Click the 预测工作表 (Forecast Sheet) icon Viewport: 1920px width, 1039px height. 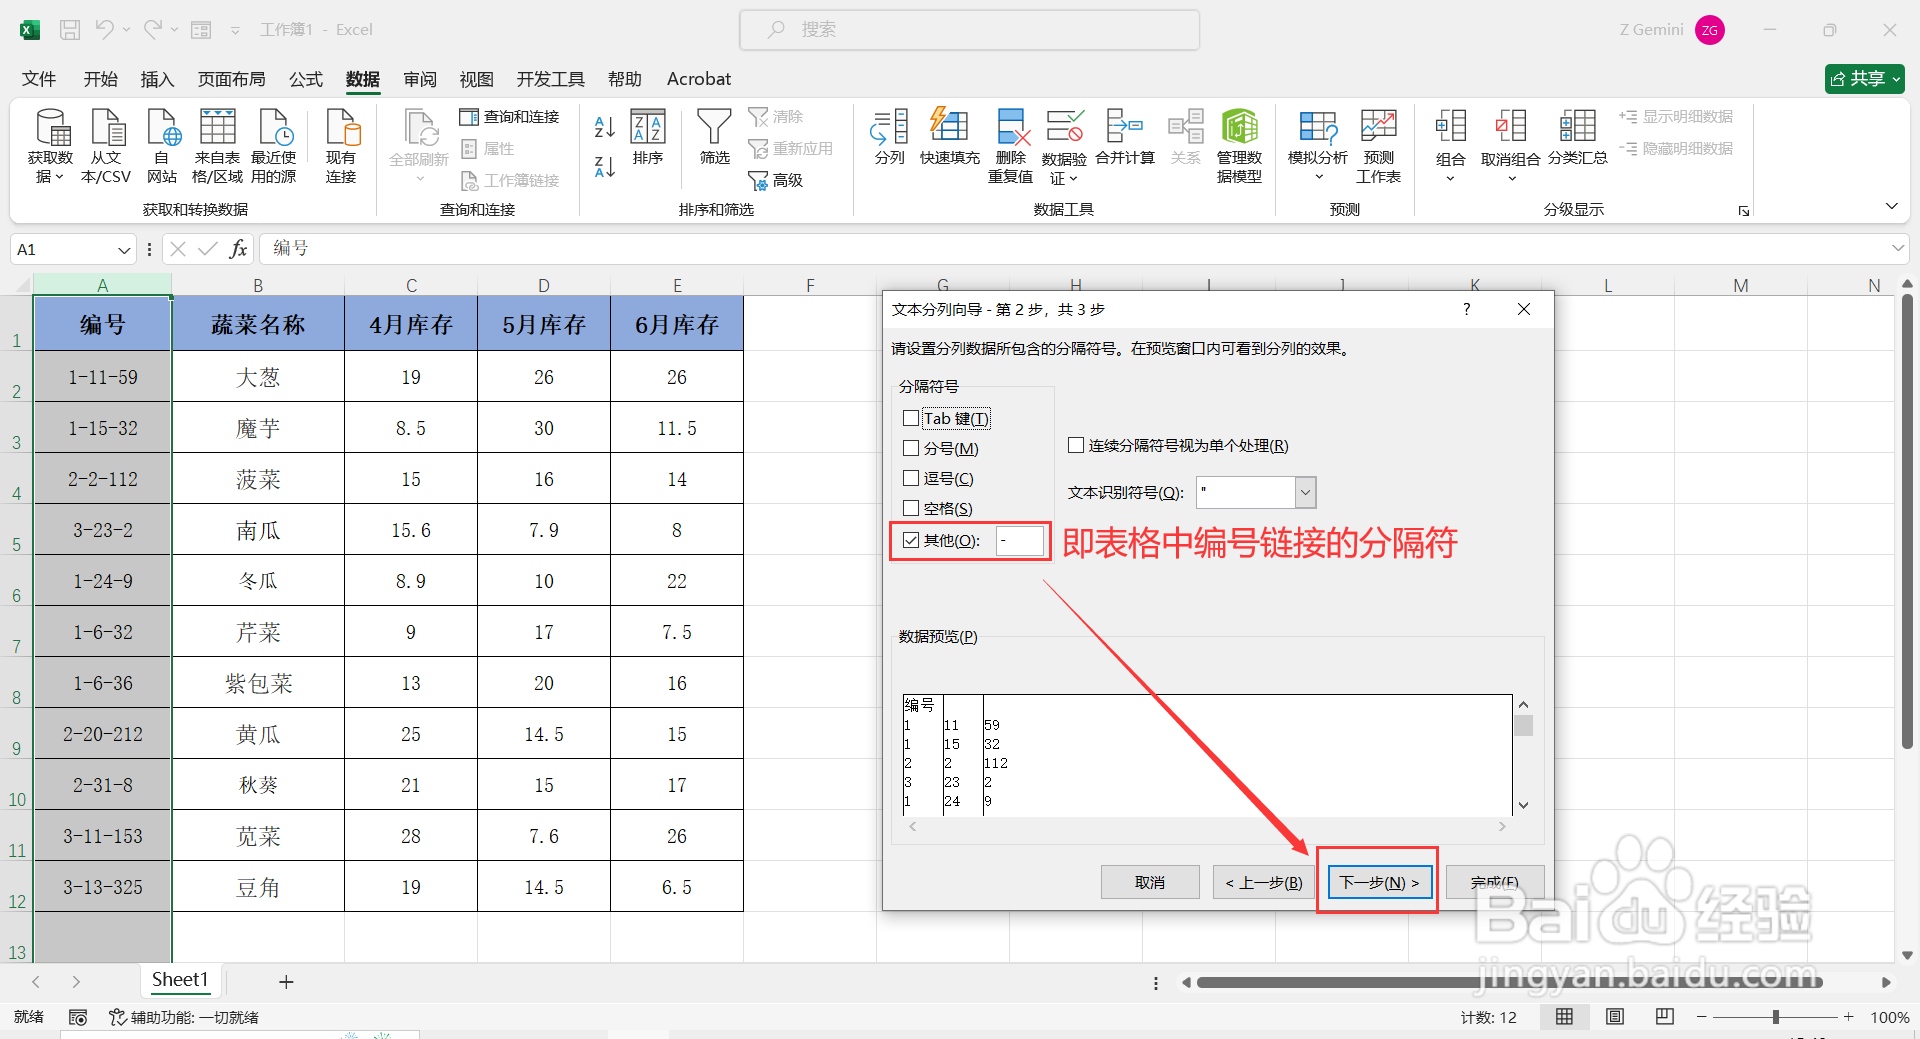1377,140
